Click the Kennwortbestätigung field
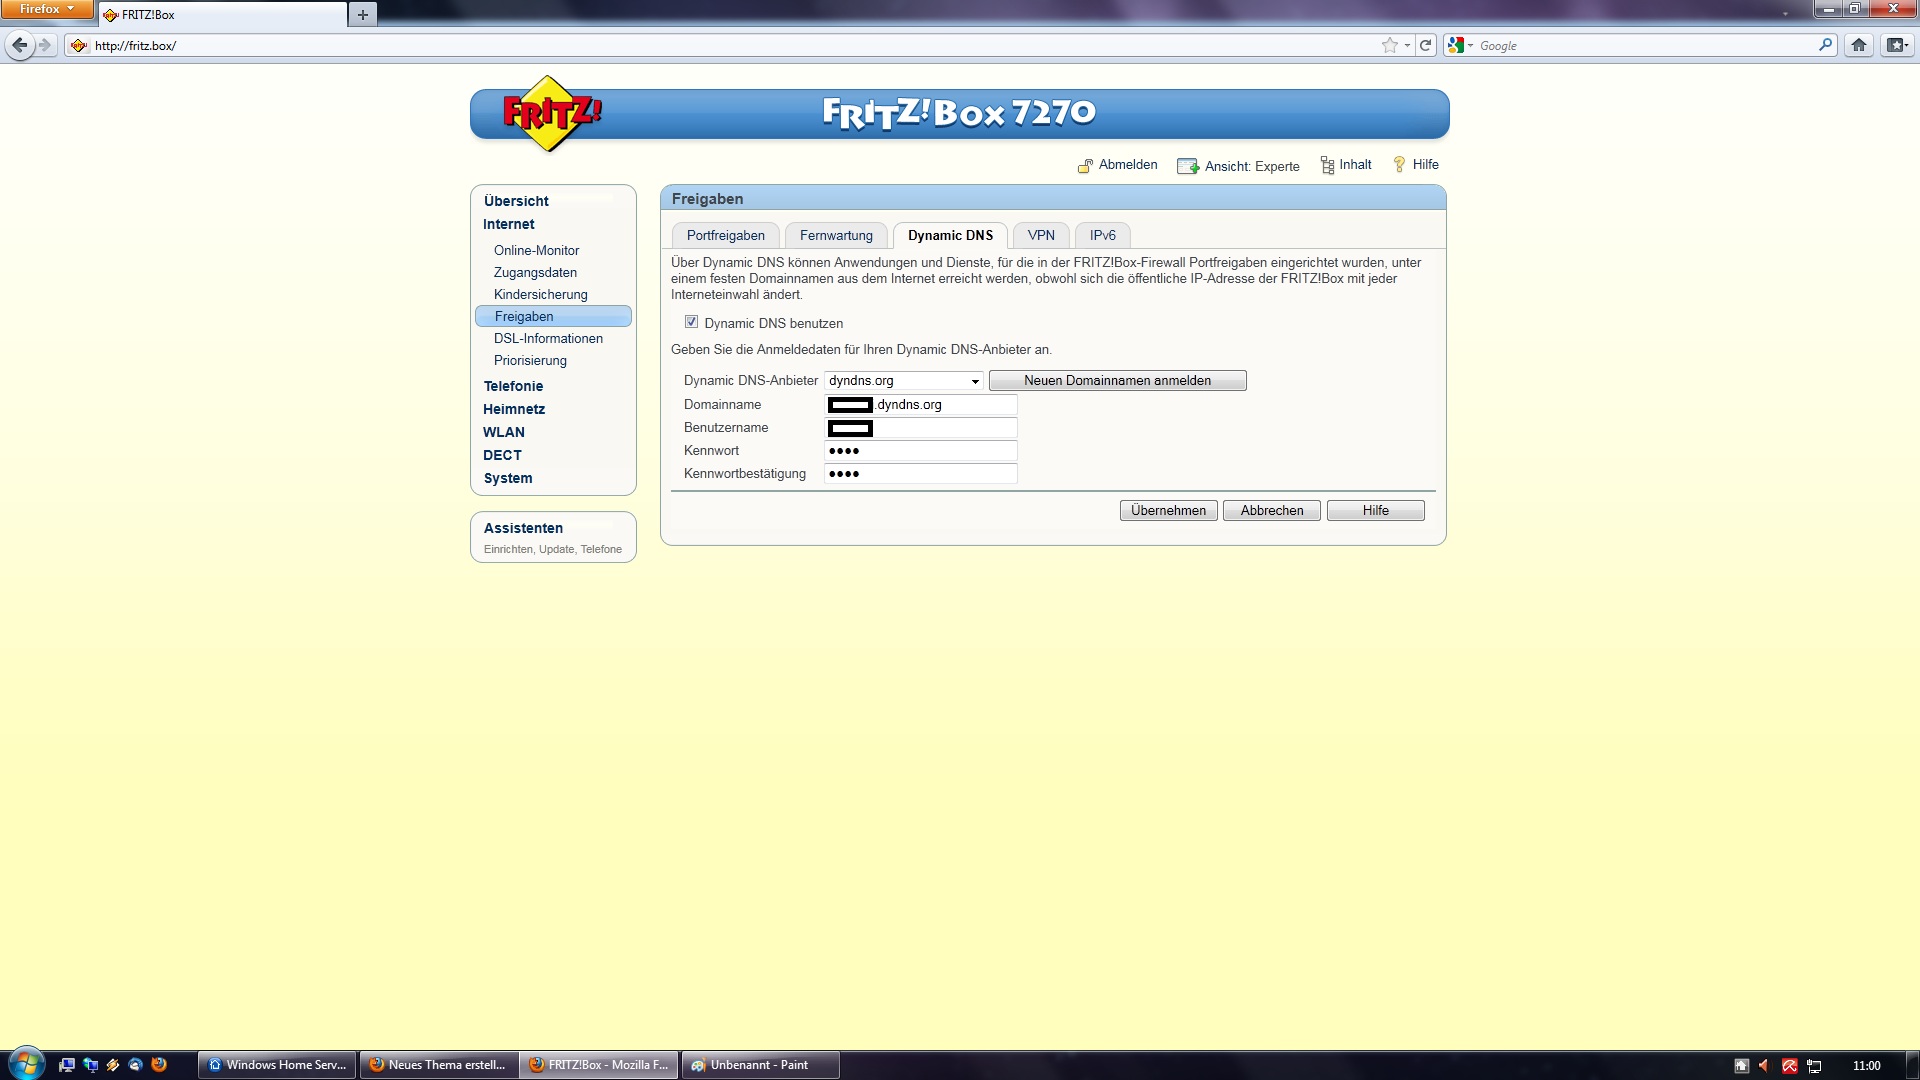 pyautogui.click(x=920, y=474)
